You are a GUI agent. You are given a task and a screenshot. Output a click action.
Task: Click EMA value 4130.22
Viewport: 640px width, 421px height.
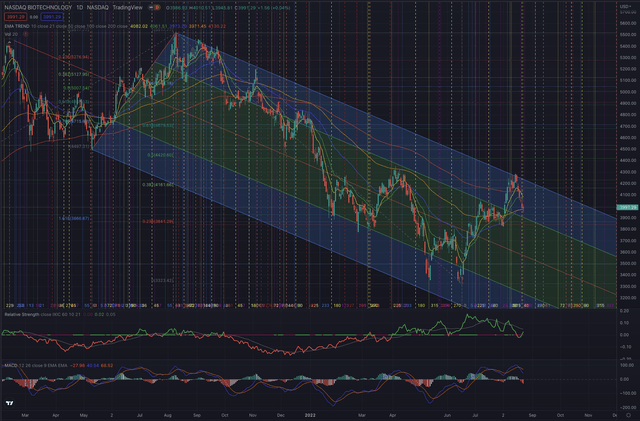point(217,26)
